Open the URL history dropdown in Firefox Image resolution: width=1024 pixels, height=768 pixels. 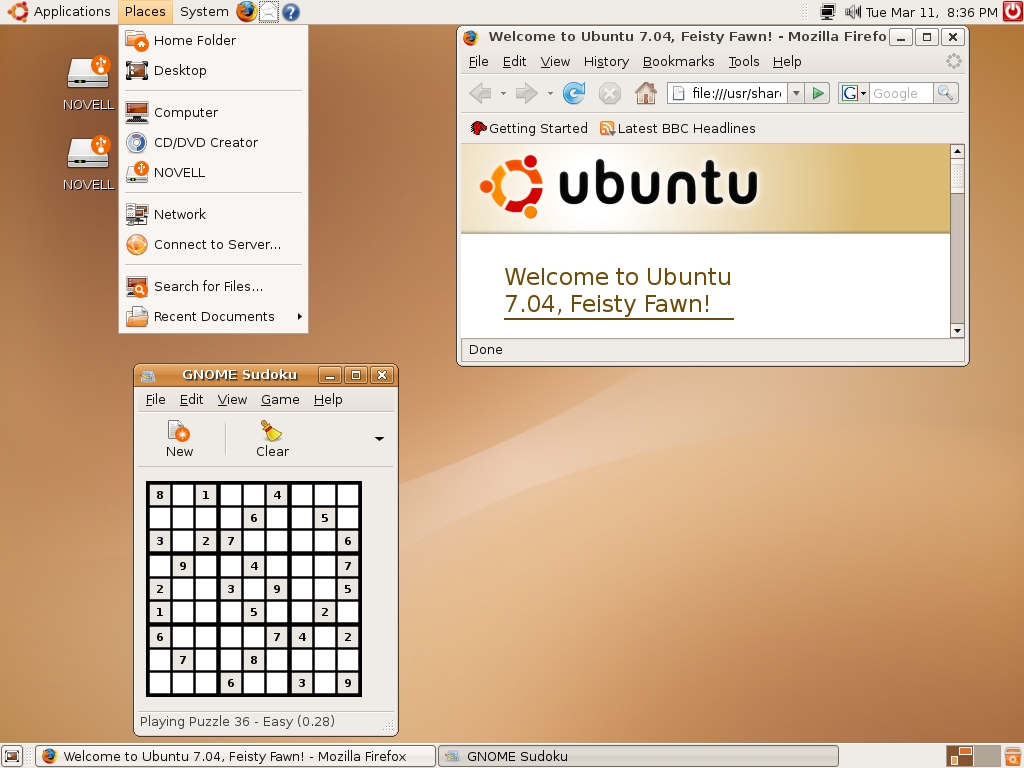click(x=796, y=93)
